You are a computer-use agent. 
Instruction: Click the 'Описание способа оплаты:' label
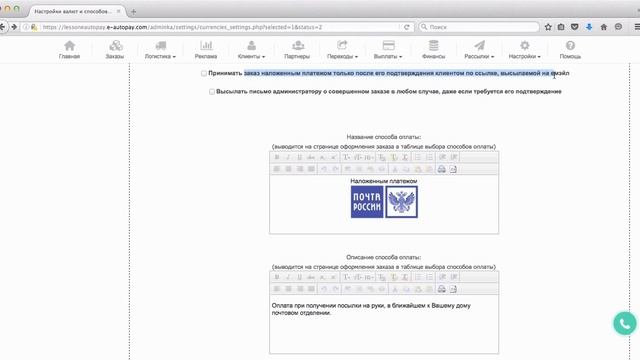(x=384, y=258)
